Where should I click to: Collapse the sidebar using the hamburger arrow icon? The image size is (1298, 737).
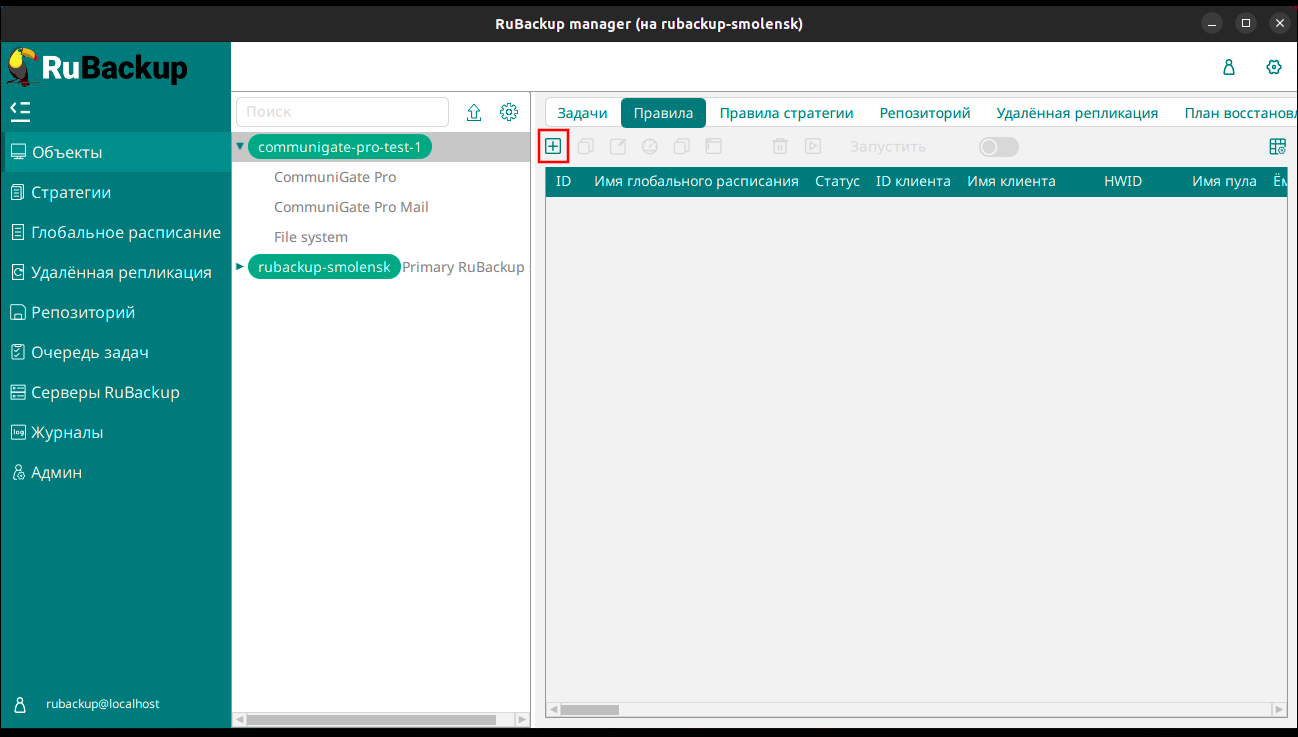(20, 110)
